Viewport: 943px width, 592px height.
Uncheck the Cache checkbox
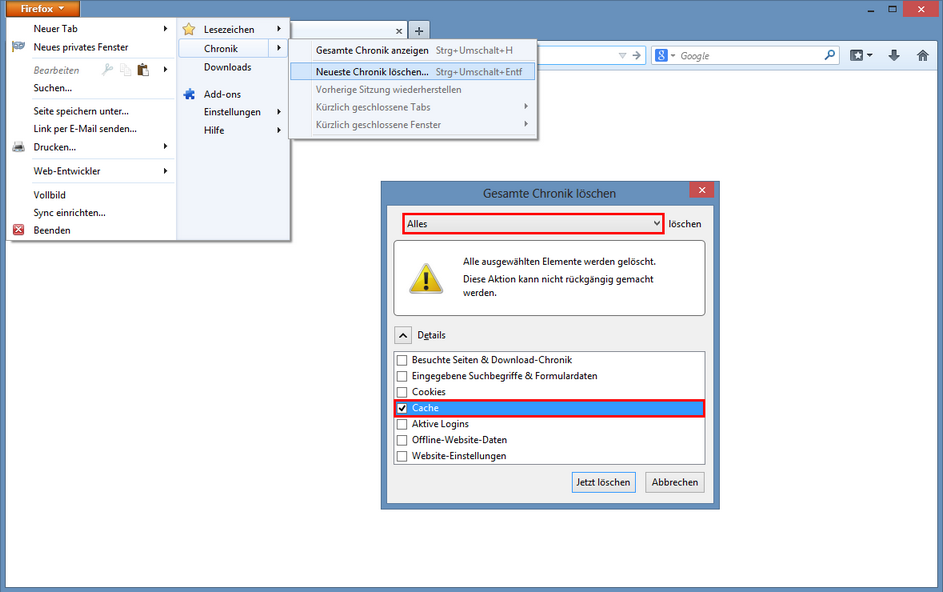(403, 407)
